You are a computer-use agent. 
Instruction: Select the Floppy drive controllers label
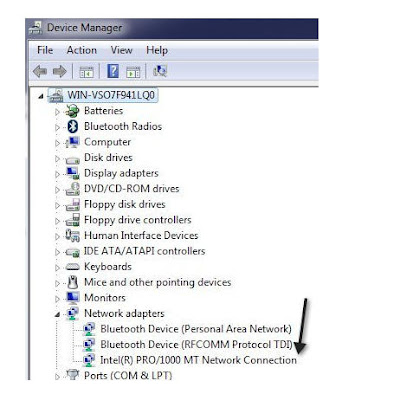coord(138,220)
